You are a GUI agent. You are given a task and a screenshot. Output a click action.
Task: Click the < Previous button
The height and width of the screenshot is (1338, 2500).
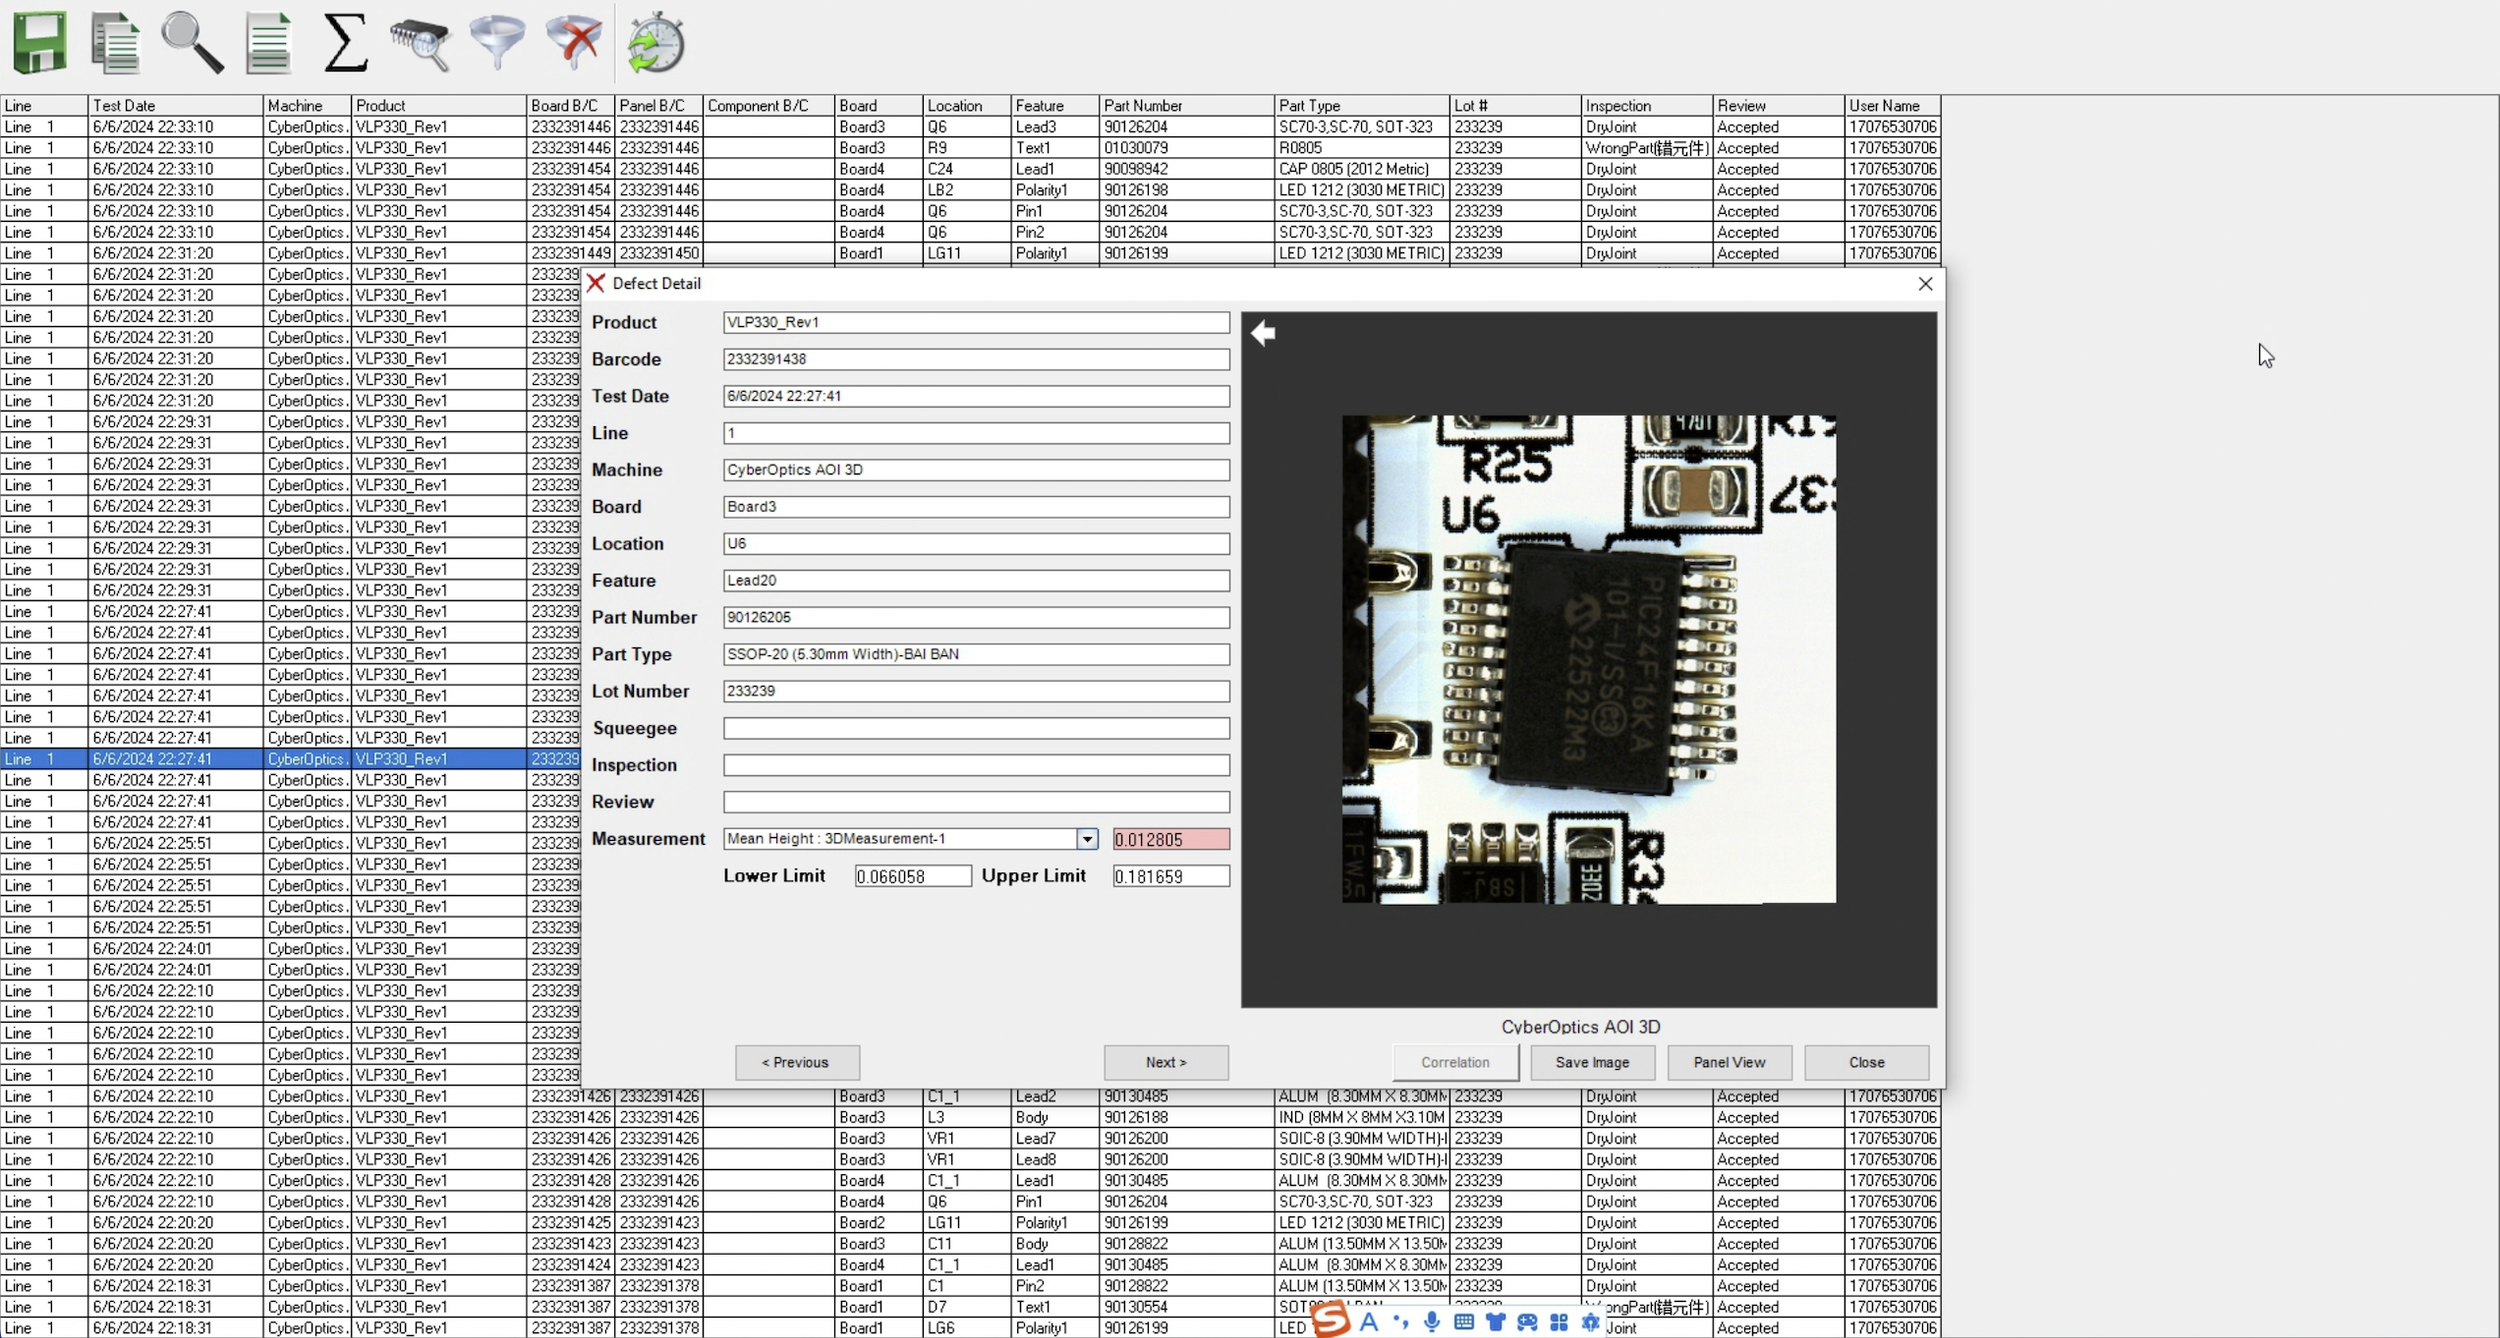tap(796, 1062)
